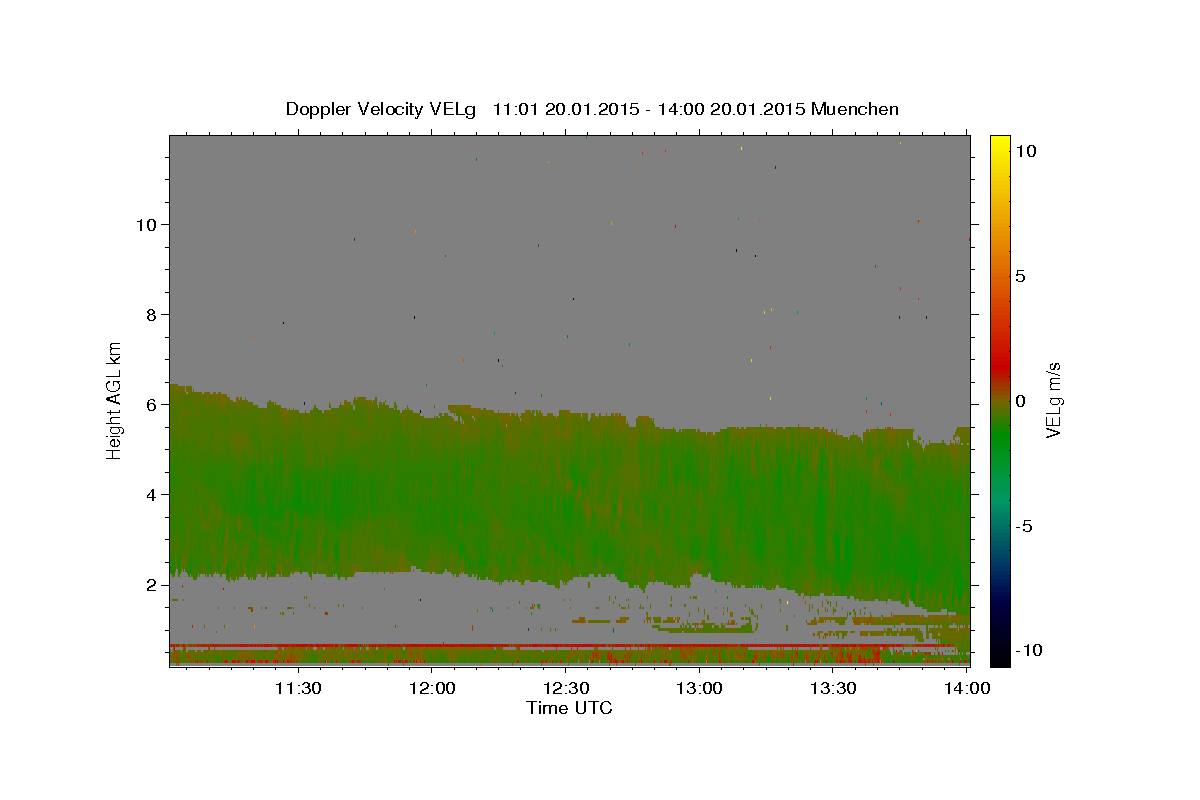This screenshot has width=1200, height=800.
Task: Click the colorbar value 0 label
Action: (1020, 401)
